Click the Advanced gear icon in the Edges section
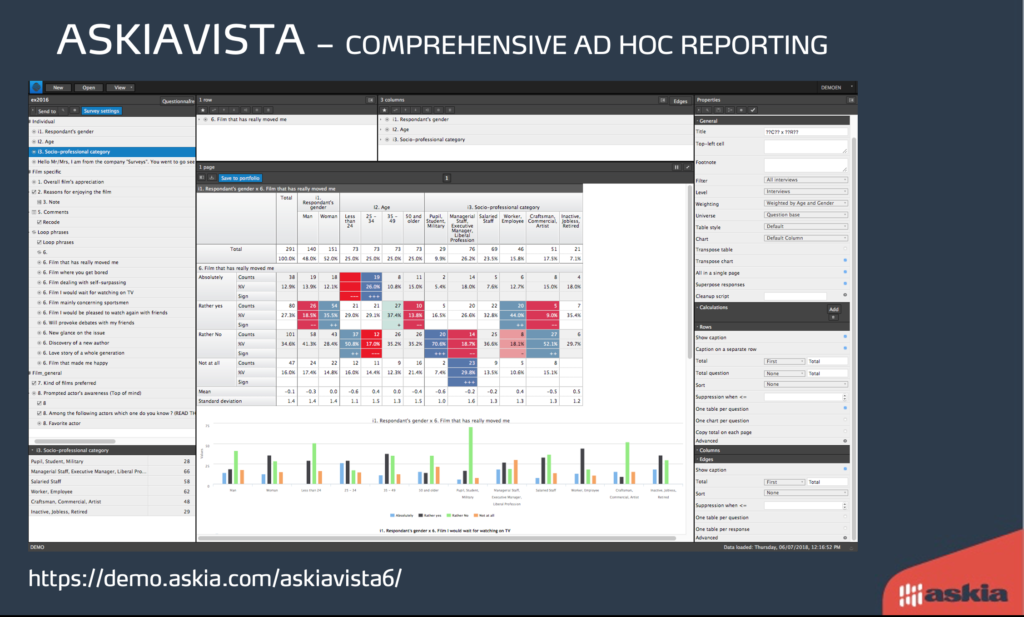The width and height of the screenshot is (1024, 617). tap(845, 538)
